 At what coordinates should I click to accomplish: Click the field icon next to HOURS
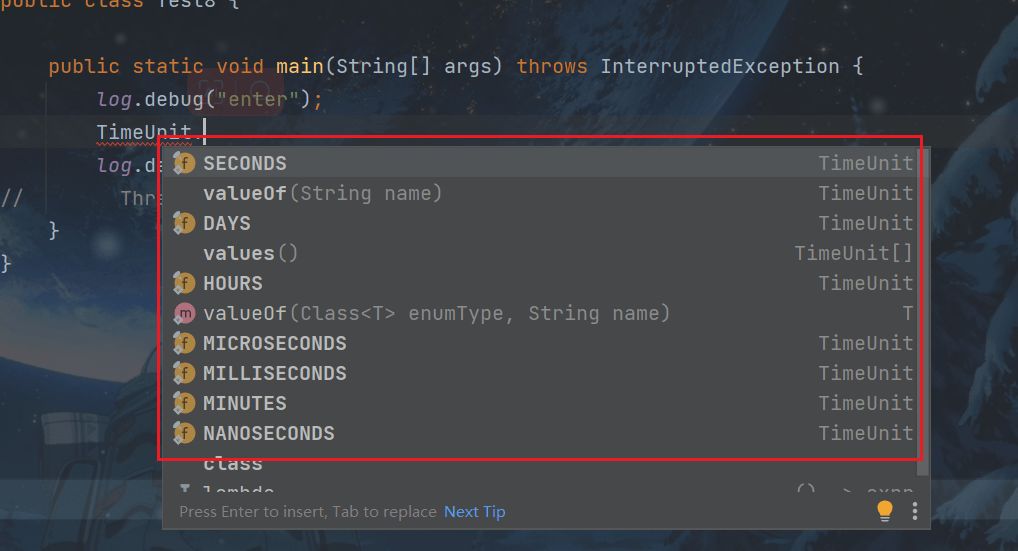pos(184,283)
